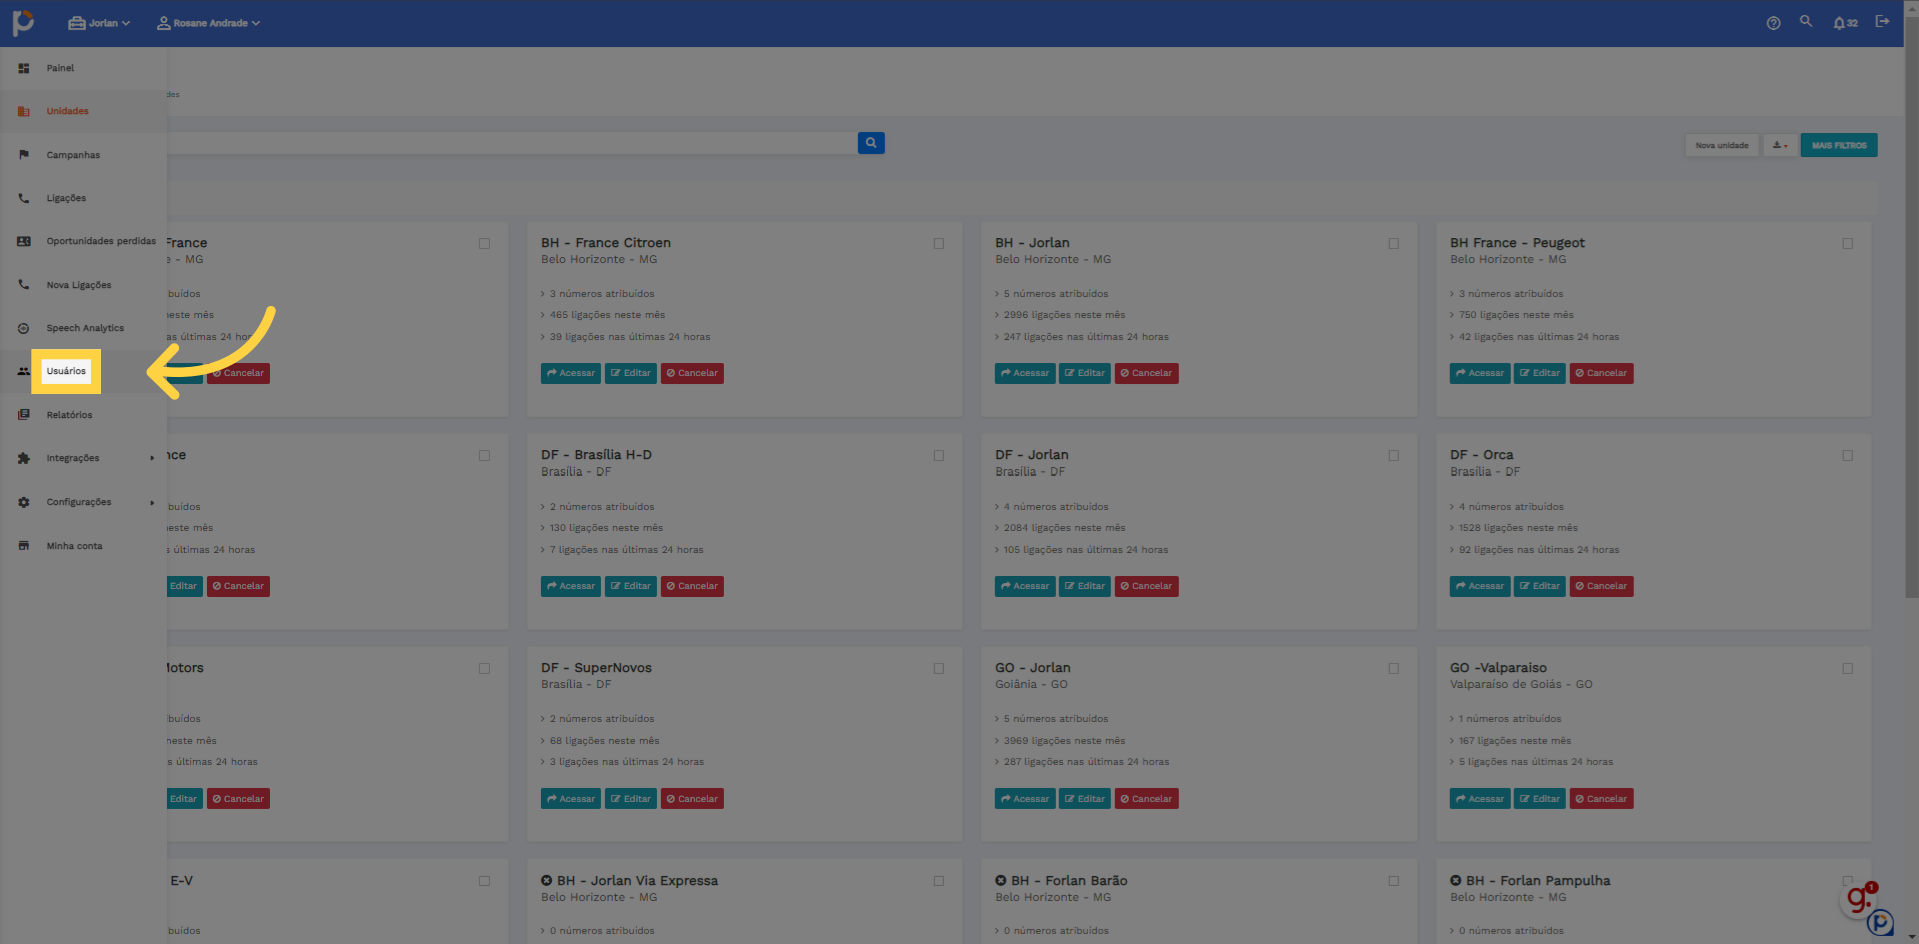Select the DF - Orca checkbox
This screenshot has width=1919, height=944.
pos(1848,455)
